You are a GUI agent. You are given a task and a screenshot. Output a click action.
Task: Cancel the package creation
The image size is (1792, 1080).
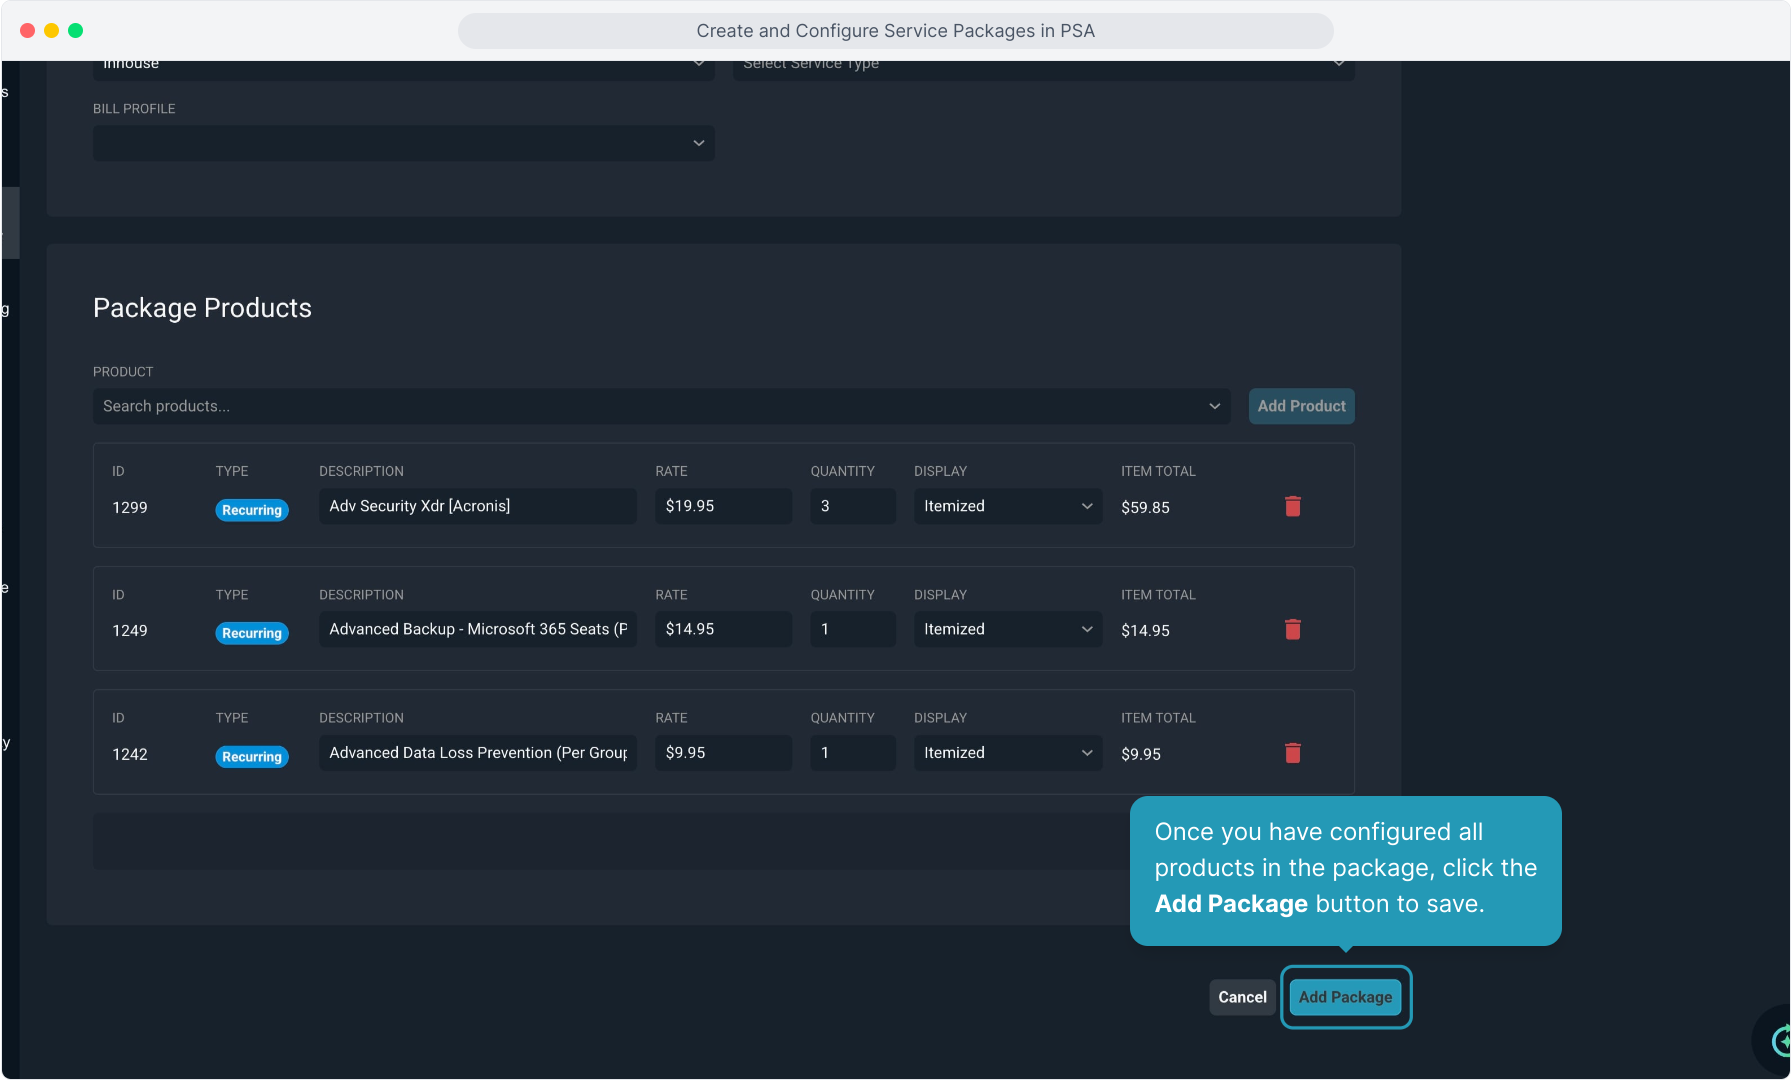1242,997
